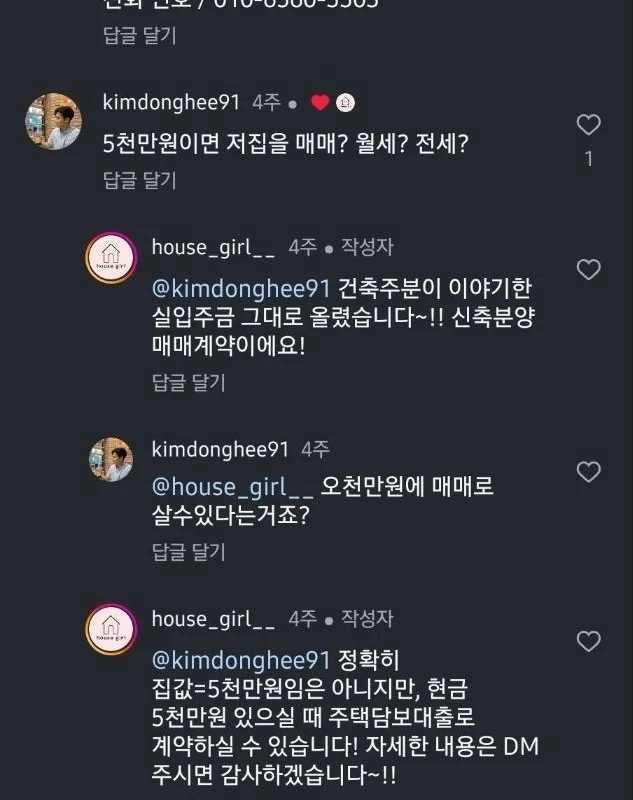
Task: View the like count of 1 under the heart
Action: click(589, 159)
